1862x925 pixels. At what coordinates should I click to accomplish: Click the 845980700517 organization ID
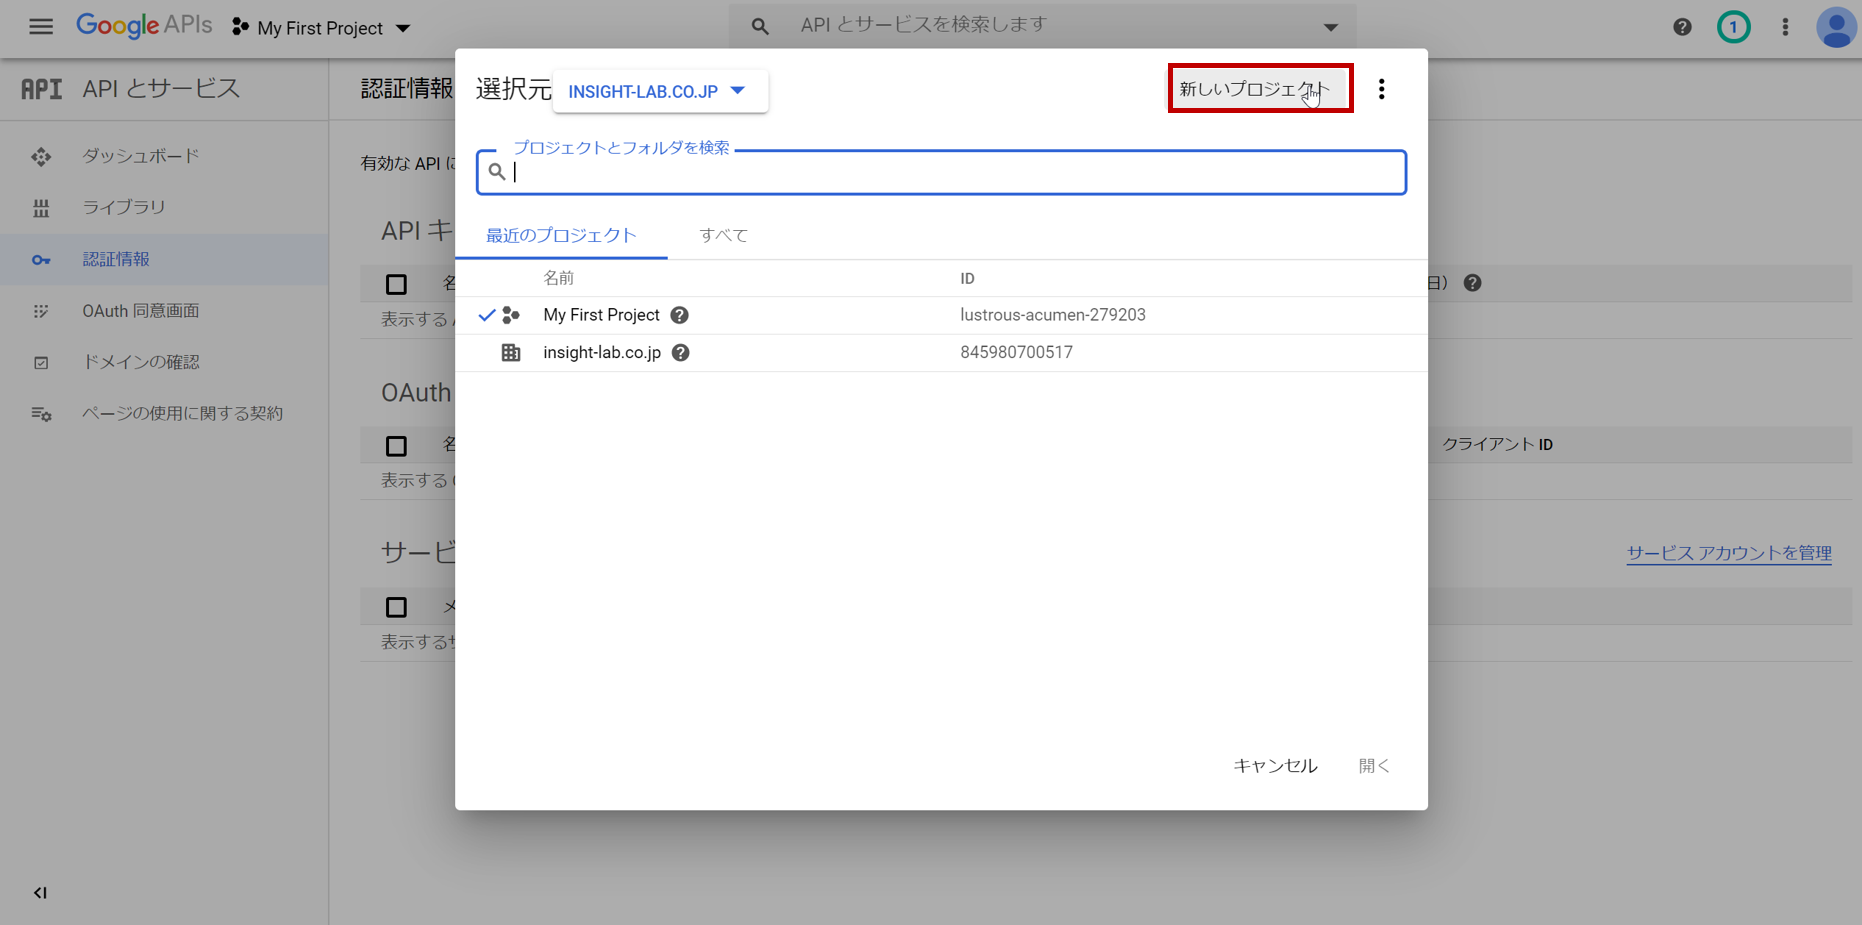pos(1016,353)
